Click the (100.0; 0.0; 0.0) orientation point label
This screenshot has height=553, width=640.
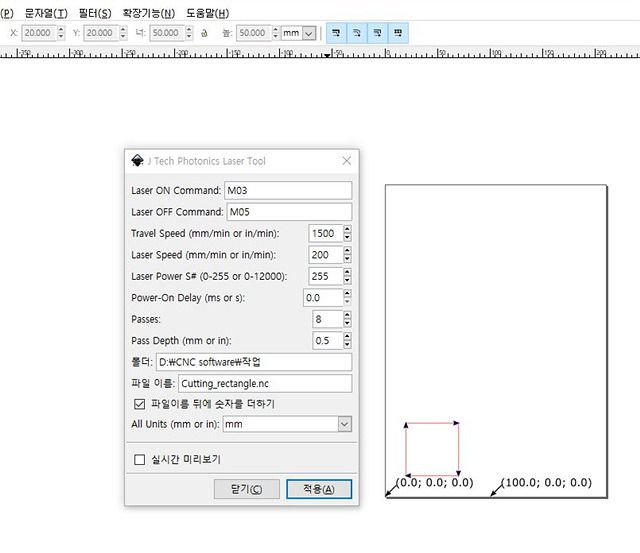[547, 482]
